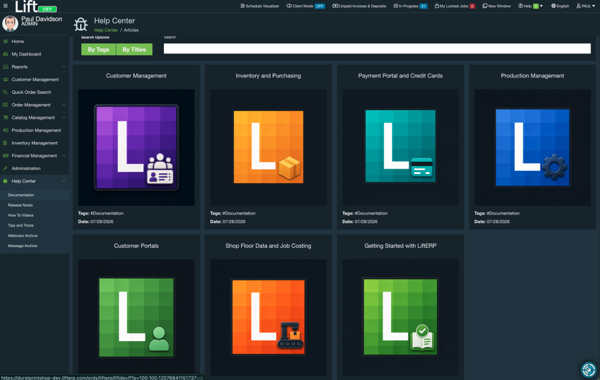Image resolution: width=600 pixels, height=380 pixels.
Task: Open Tips and Tricks
Action: pyautogui.click(x=21, y=225)
